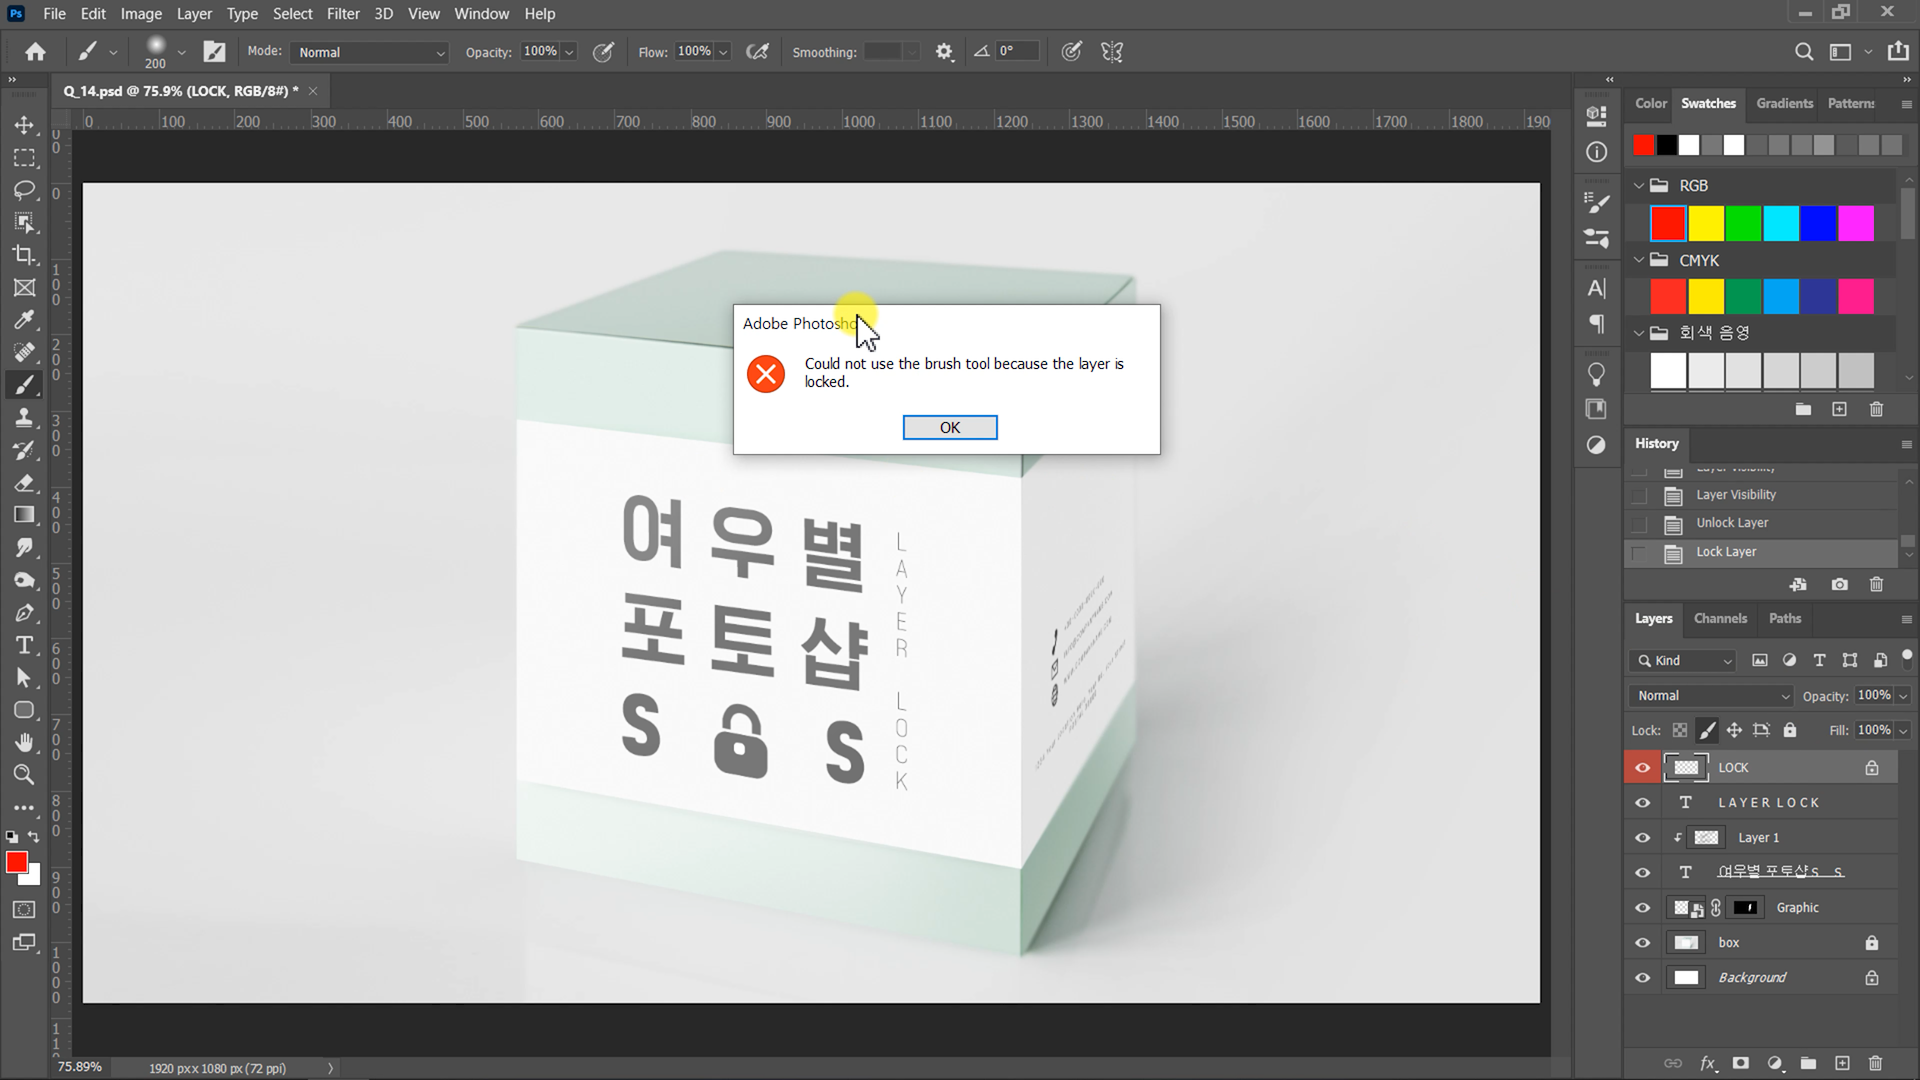Select the Eraser tool
Viewport: 1920px width, 1080px height.
coord(24,483)
